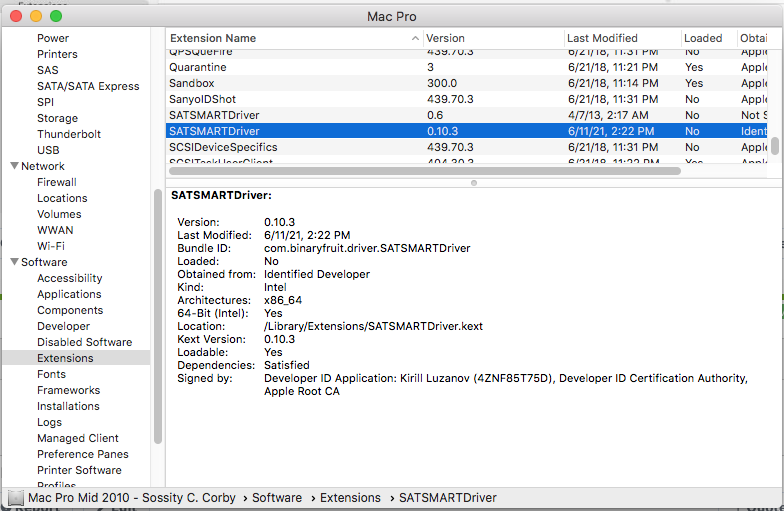Open Developer under Software

point(64,326)
